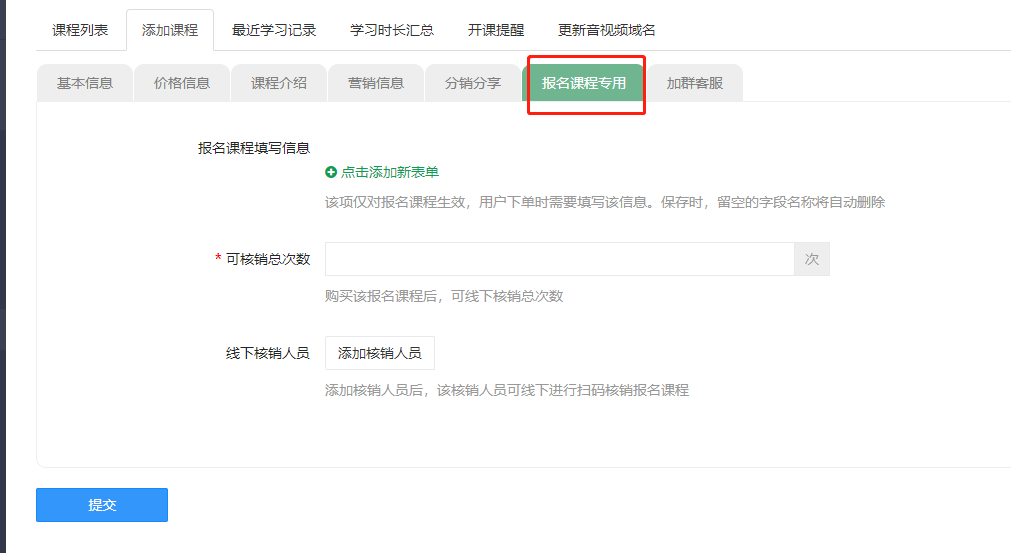Image resolution: width=1011 pixels, height=553 pixels.
Task: Click hint text 购买该报名课程后，可线下核销总次数
Action: point(444,296)
